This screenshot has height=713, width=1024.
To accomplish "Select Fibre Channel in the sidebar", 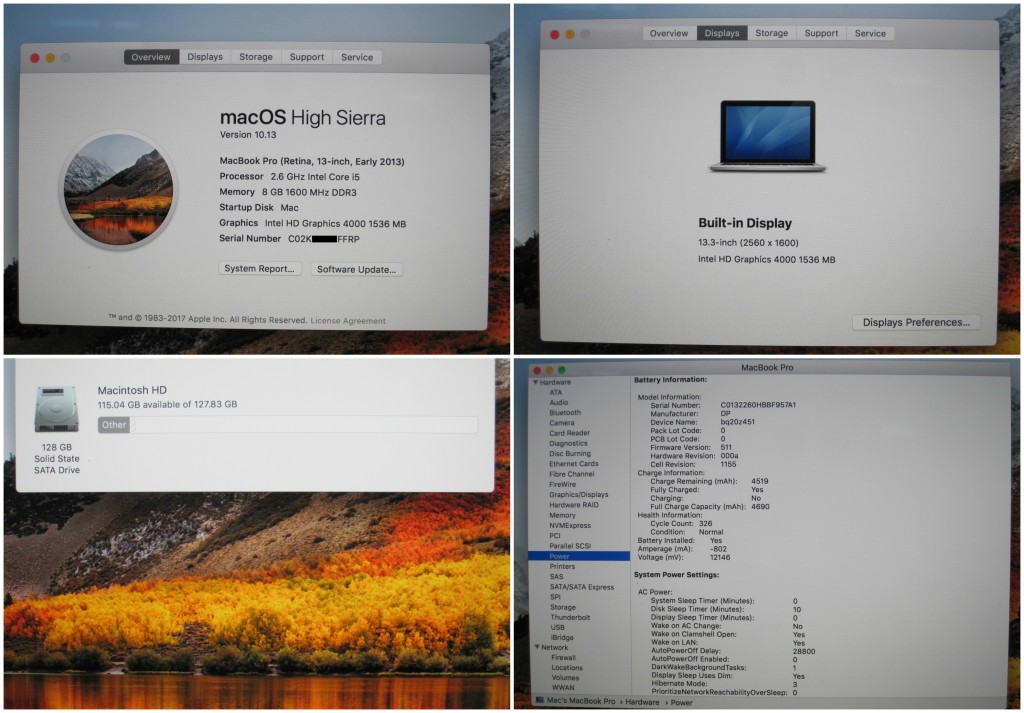I will (x=571, y=474).
